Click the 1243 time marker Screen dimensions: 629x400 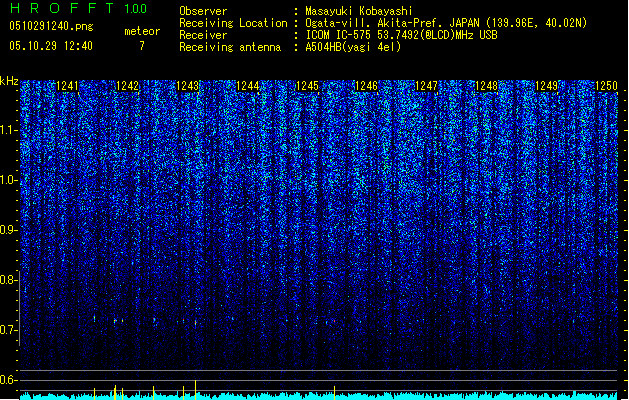pos(187,86)
